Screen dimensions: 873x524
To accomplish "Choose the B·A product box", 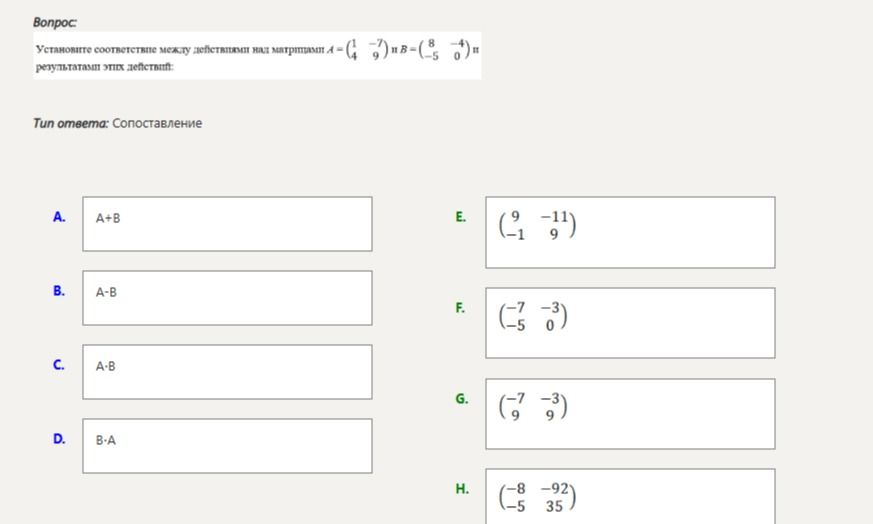I will (227, 446).
